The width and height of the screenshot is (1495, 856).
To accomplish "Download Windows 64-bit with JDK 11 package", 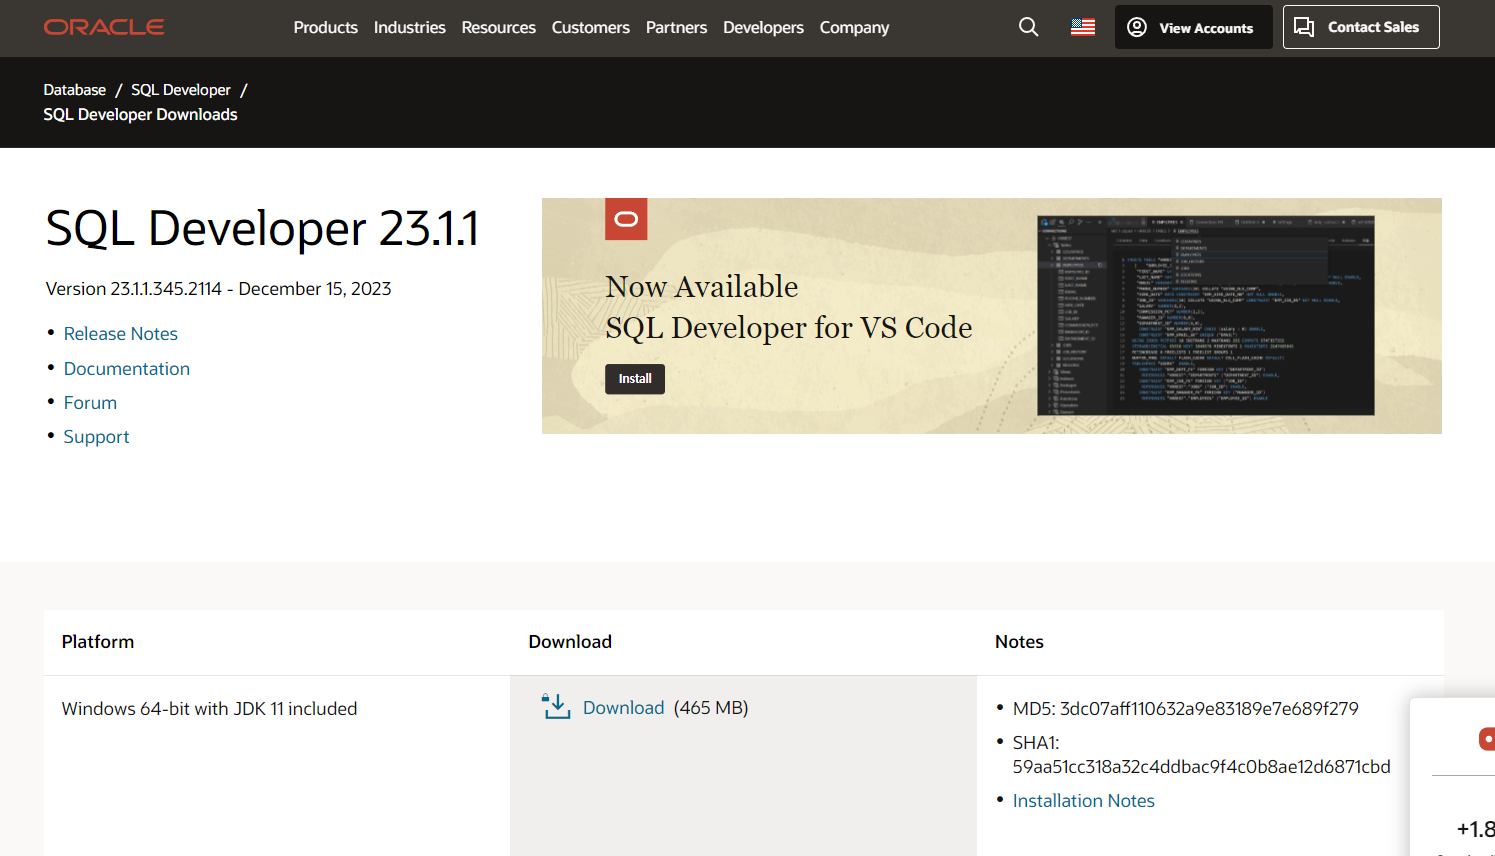I will tap(623, 708).
